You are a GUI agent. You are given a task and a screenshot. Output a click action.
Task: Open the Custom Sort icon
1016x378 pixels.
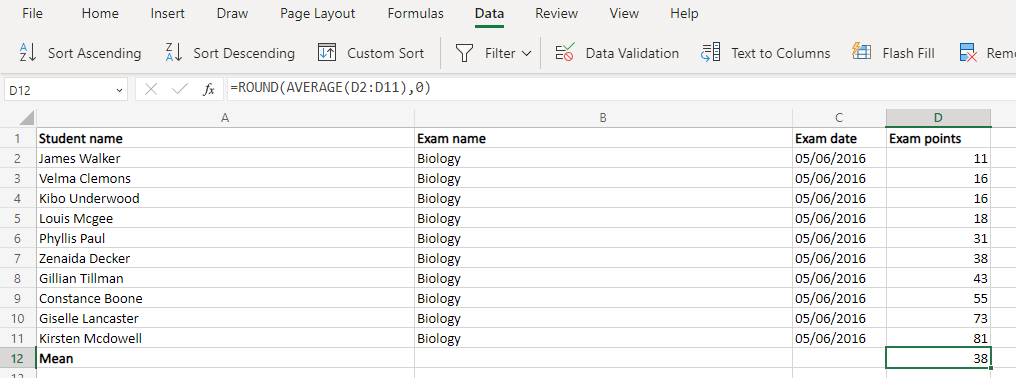click(327, 53)
